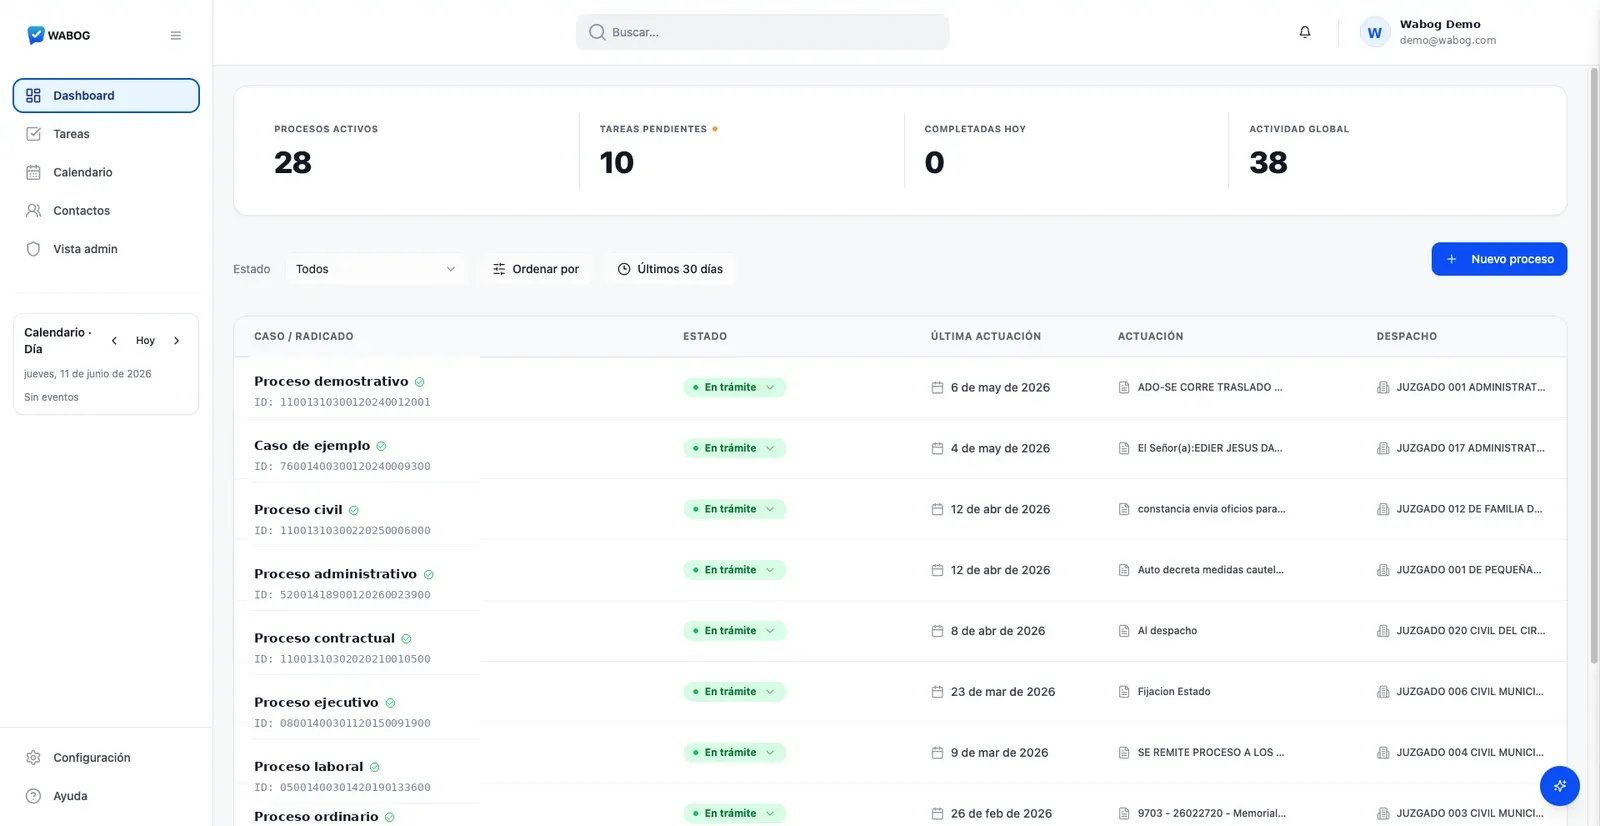The height and width of the screenshot is (826, 1600).
Task: Open En trámite status dropdown for Proceso contractual
Action: tap(735, 631)
